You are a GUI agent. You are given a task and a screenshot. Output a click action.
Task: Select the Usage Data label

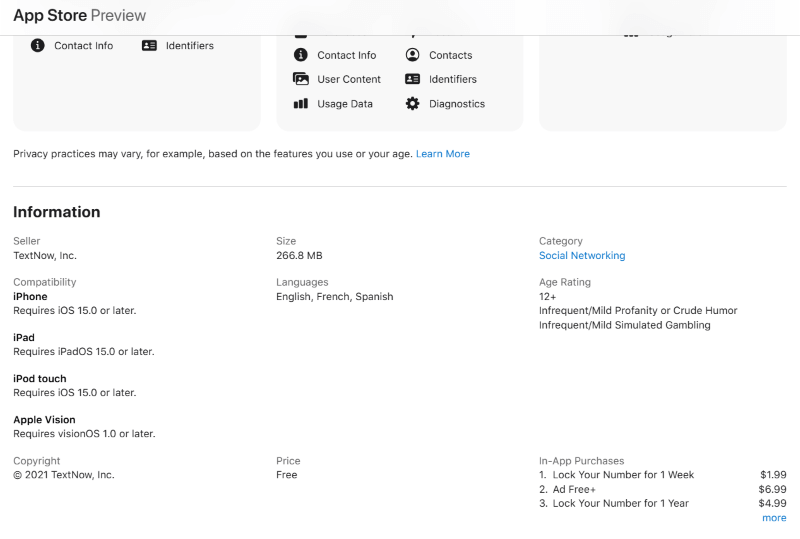345,104
